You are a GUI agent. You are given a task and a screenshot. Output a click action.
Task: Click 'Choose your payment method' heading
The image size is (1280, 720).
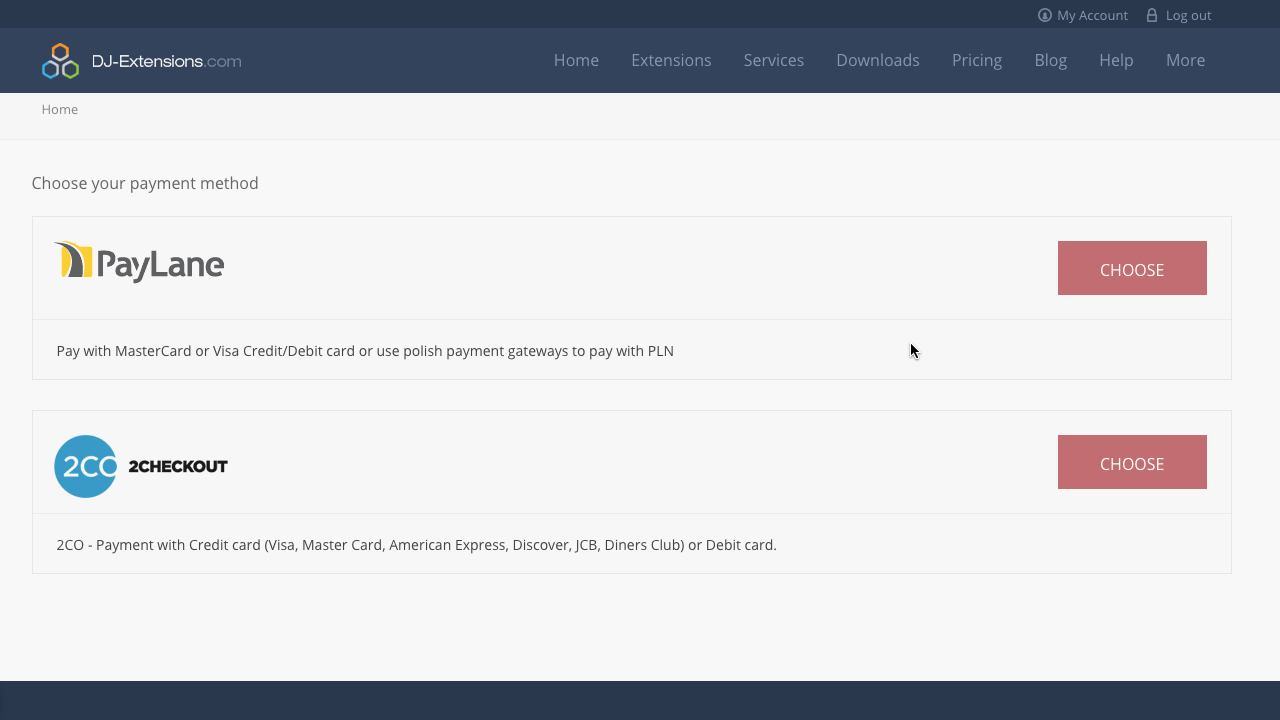tap(145, 183)
